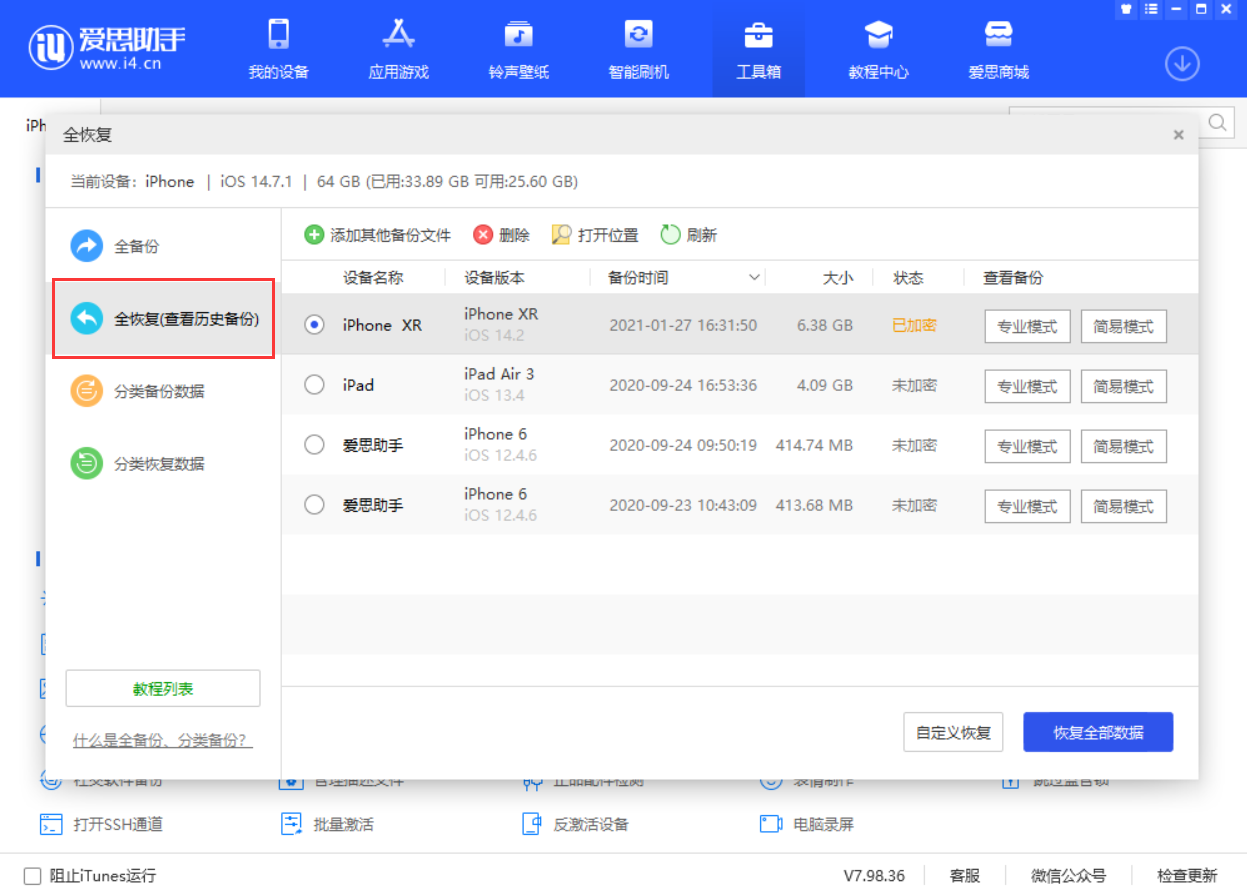Click the red delete backup icon
The image size is (1247, 896).
click(483, 235)
